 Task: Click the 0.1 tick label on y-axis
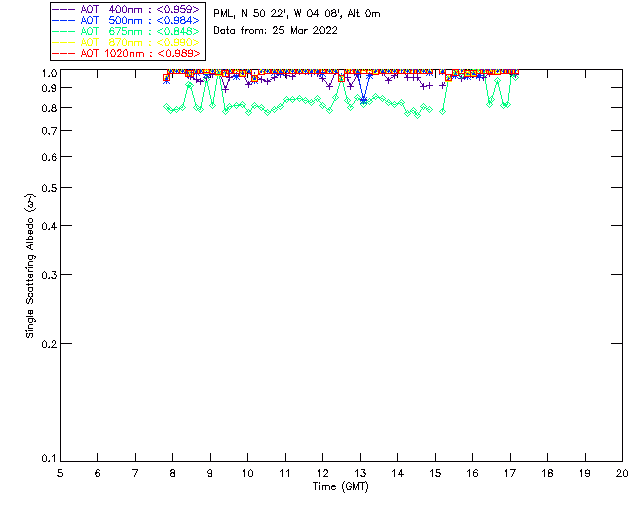(x=49, y=459)
